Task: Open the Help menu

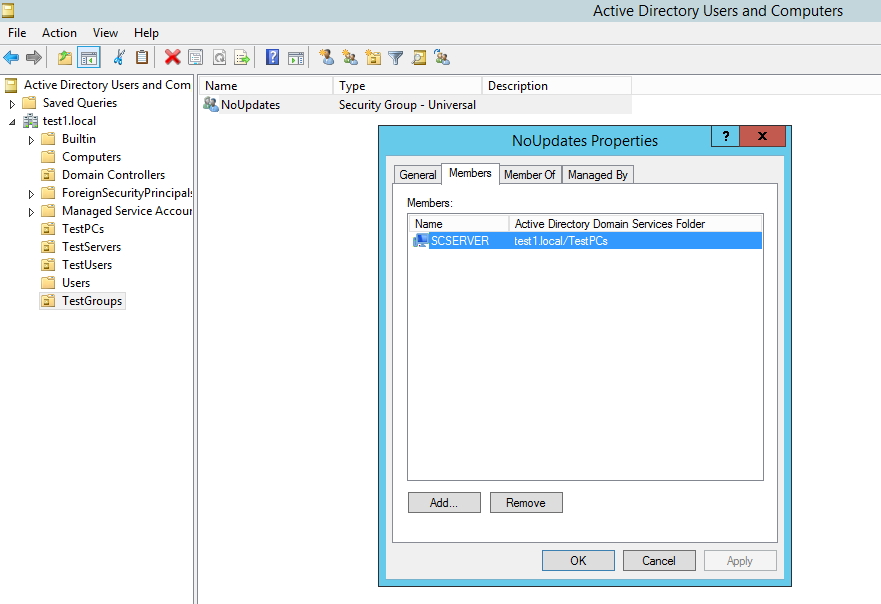Action: (x=146, y=33)
